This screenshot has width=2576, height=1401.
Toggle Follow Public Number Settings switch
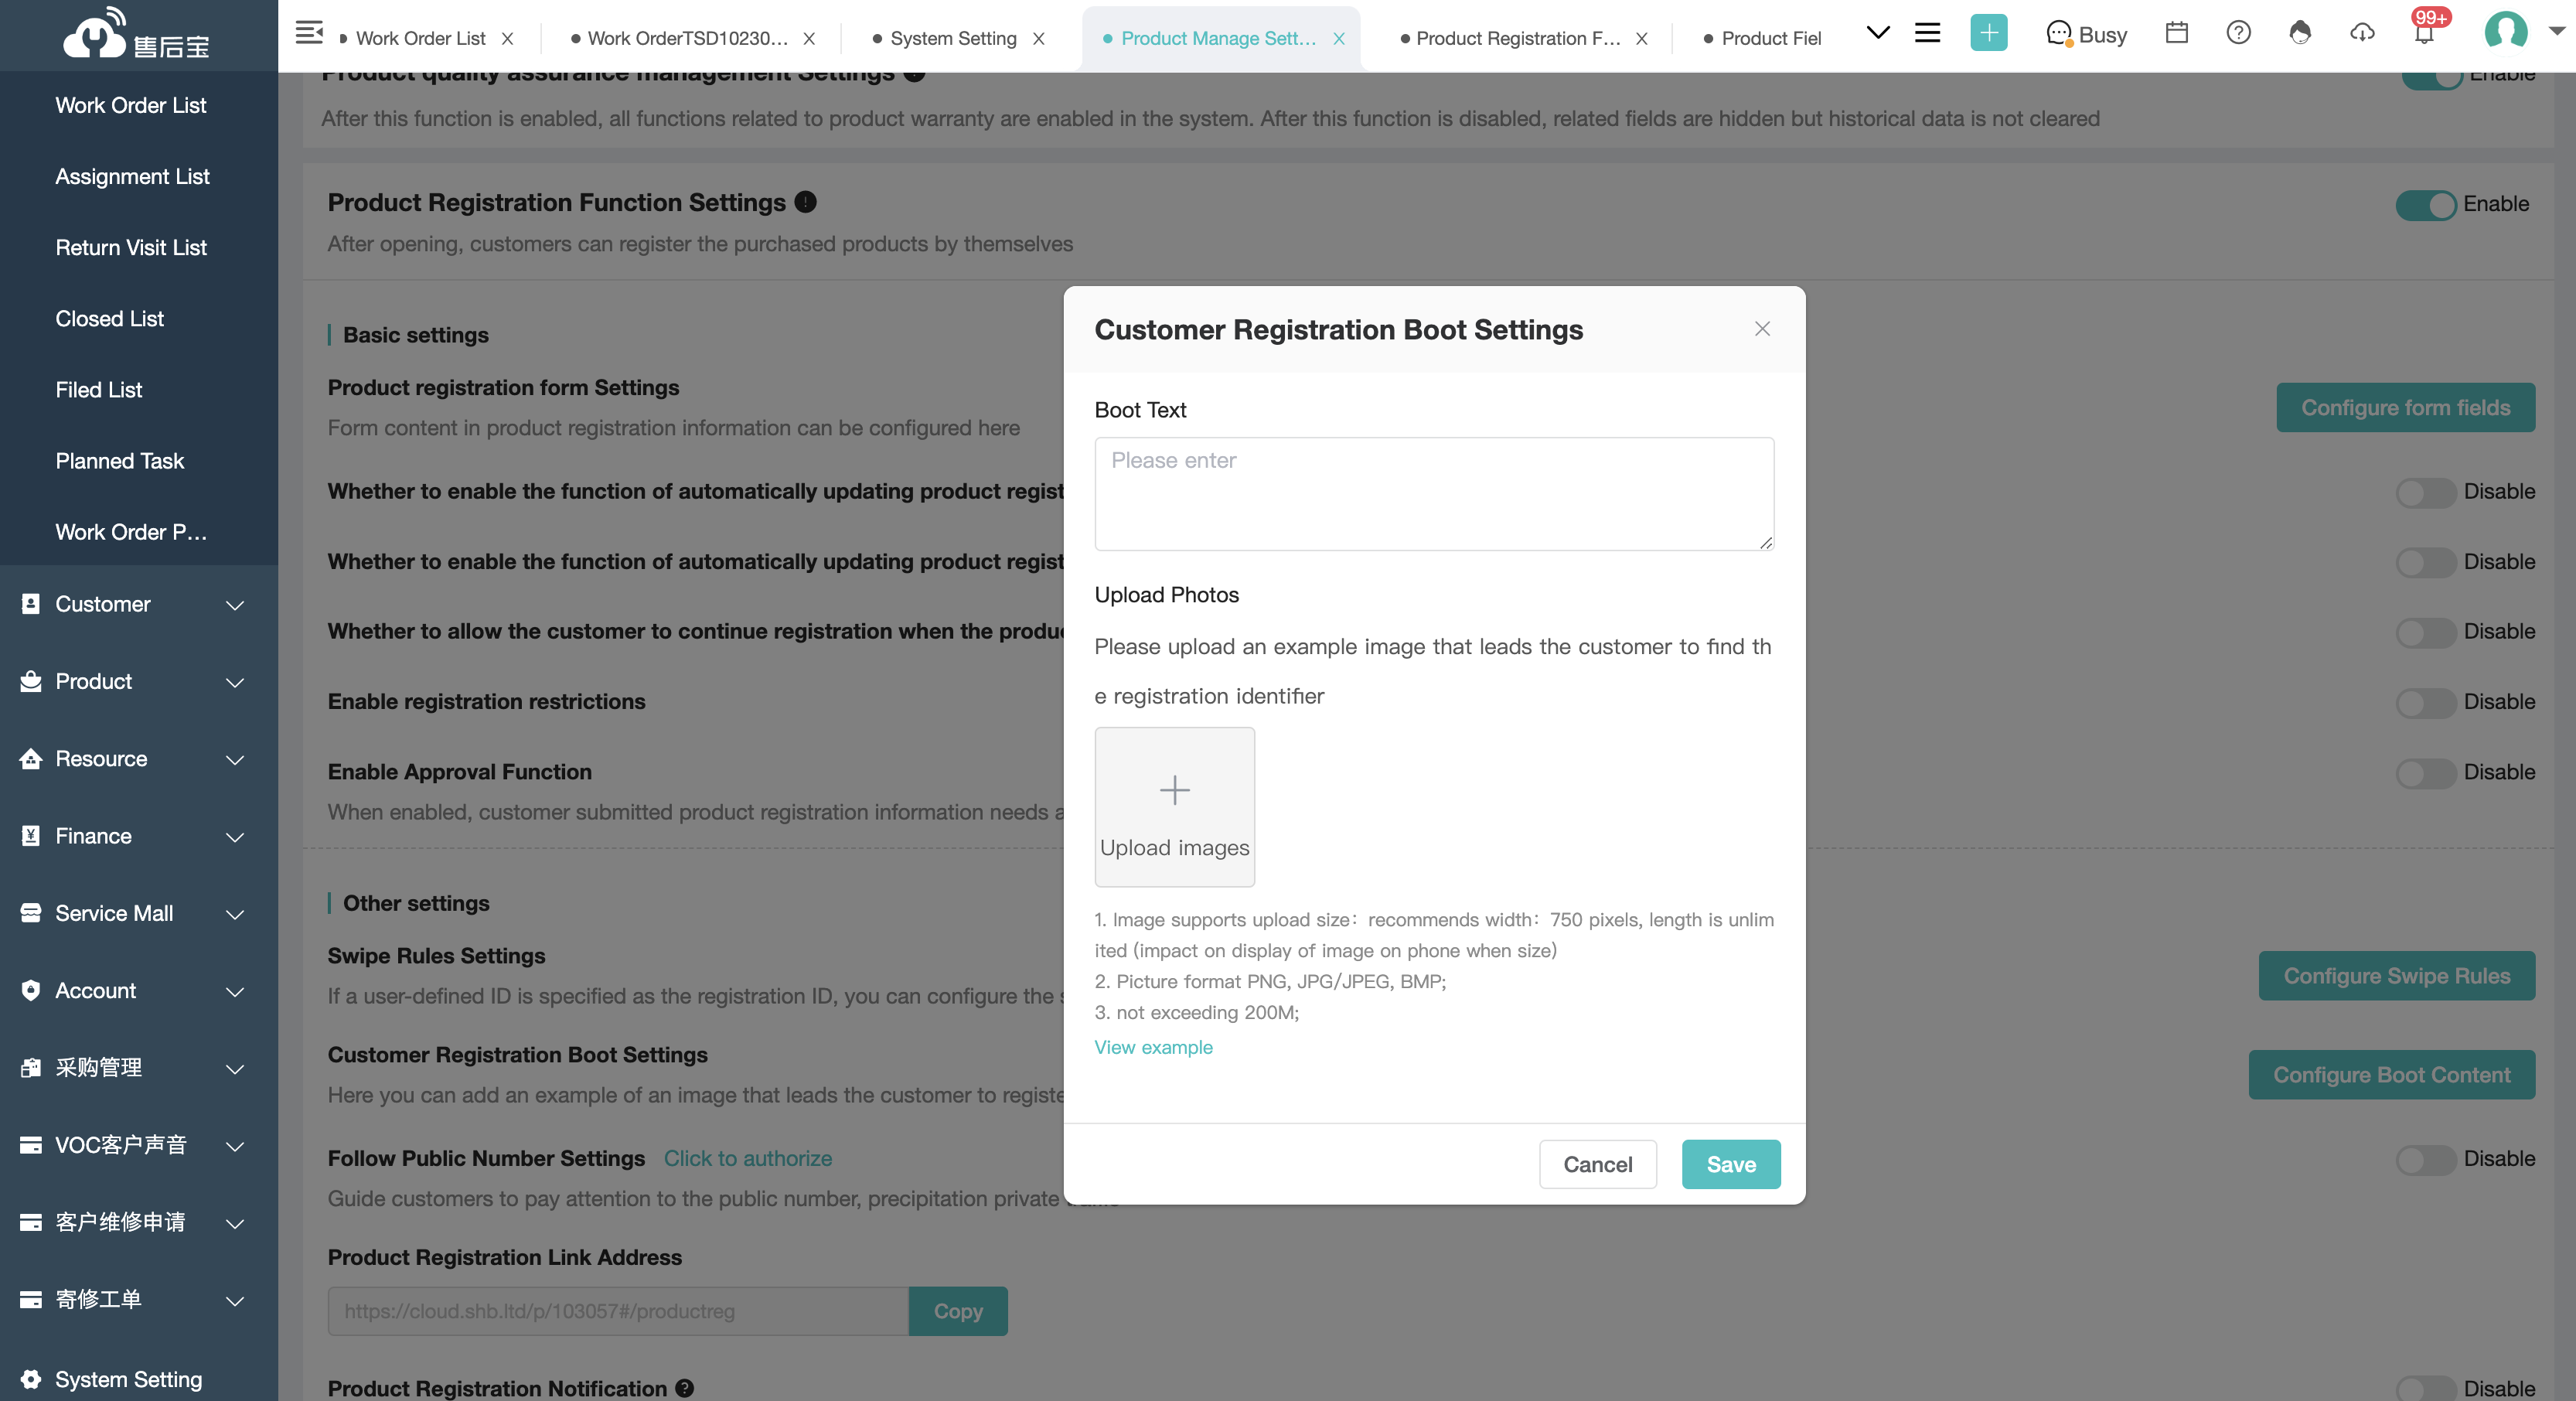coord(2425,1160)
